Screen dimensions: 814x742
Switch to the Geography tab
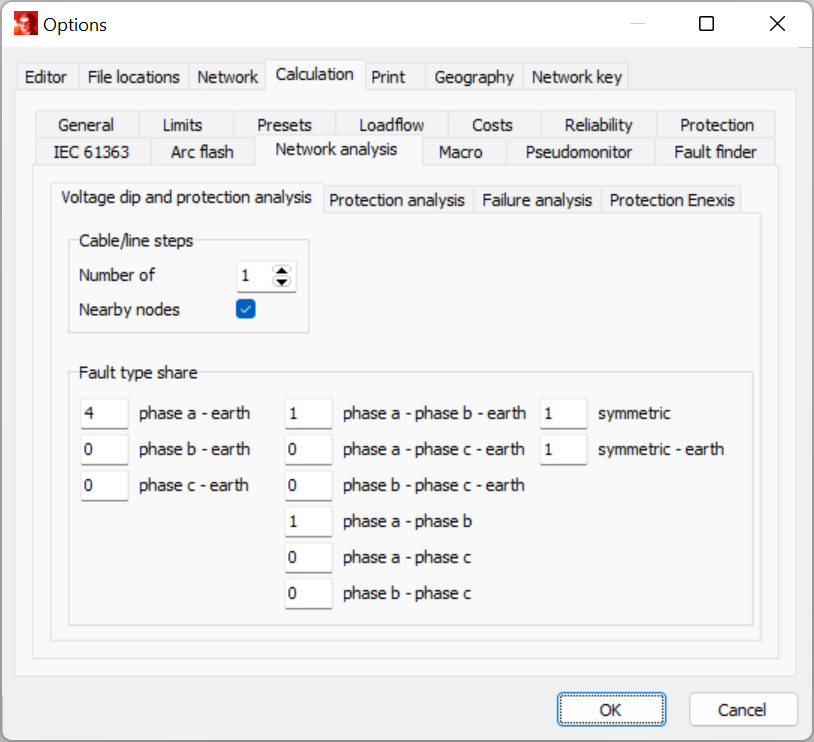click(x=474, y=77)
